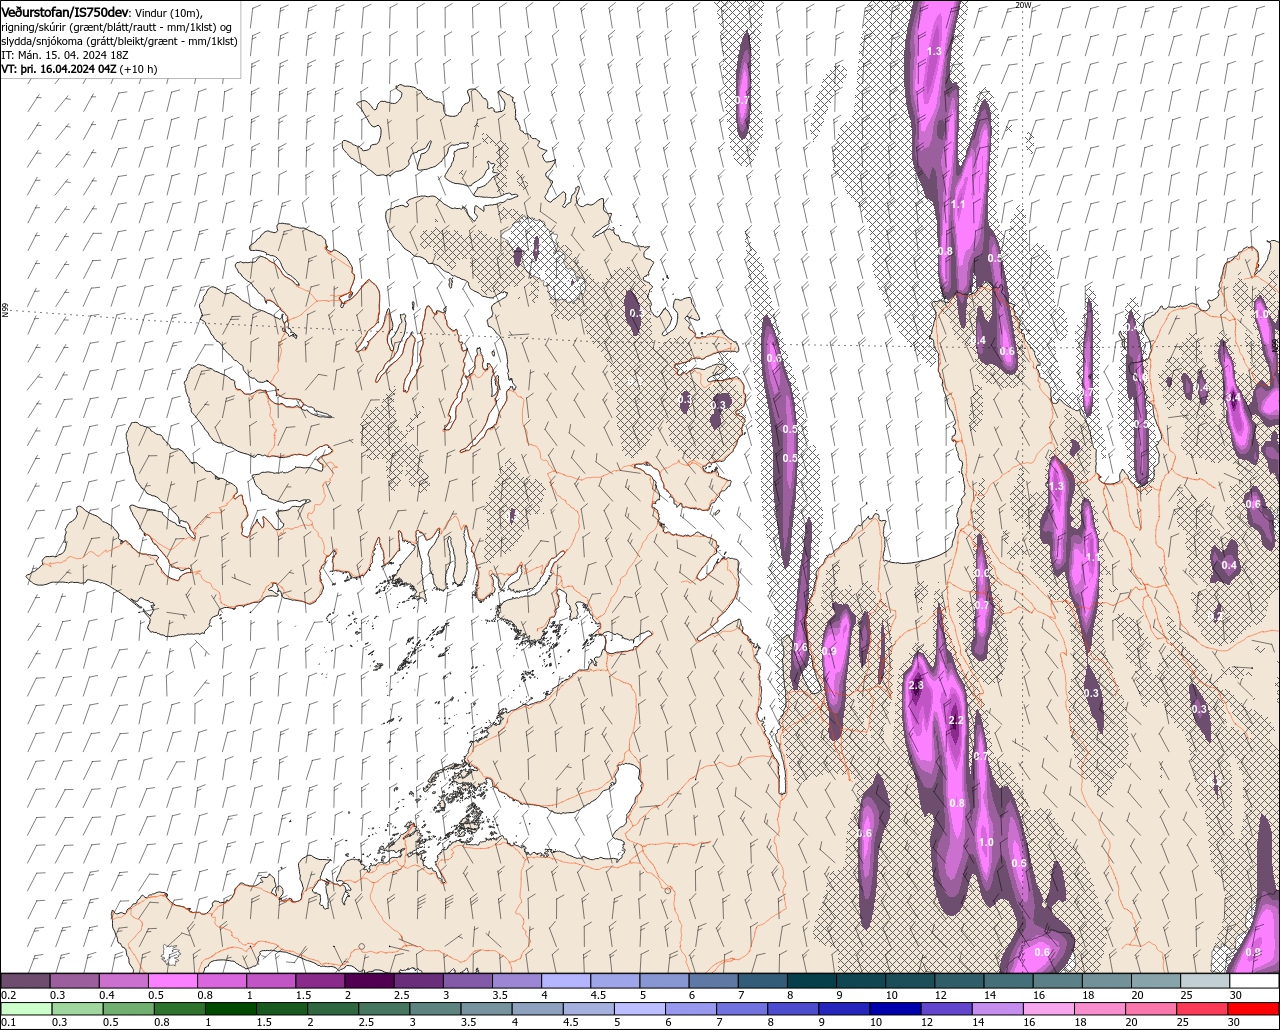Click the light grey 25 swatch in the upper legend row
1280x1030 pixels.
click(x=1205, y=980)
